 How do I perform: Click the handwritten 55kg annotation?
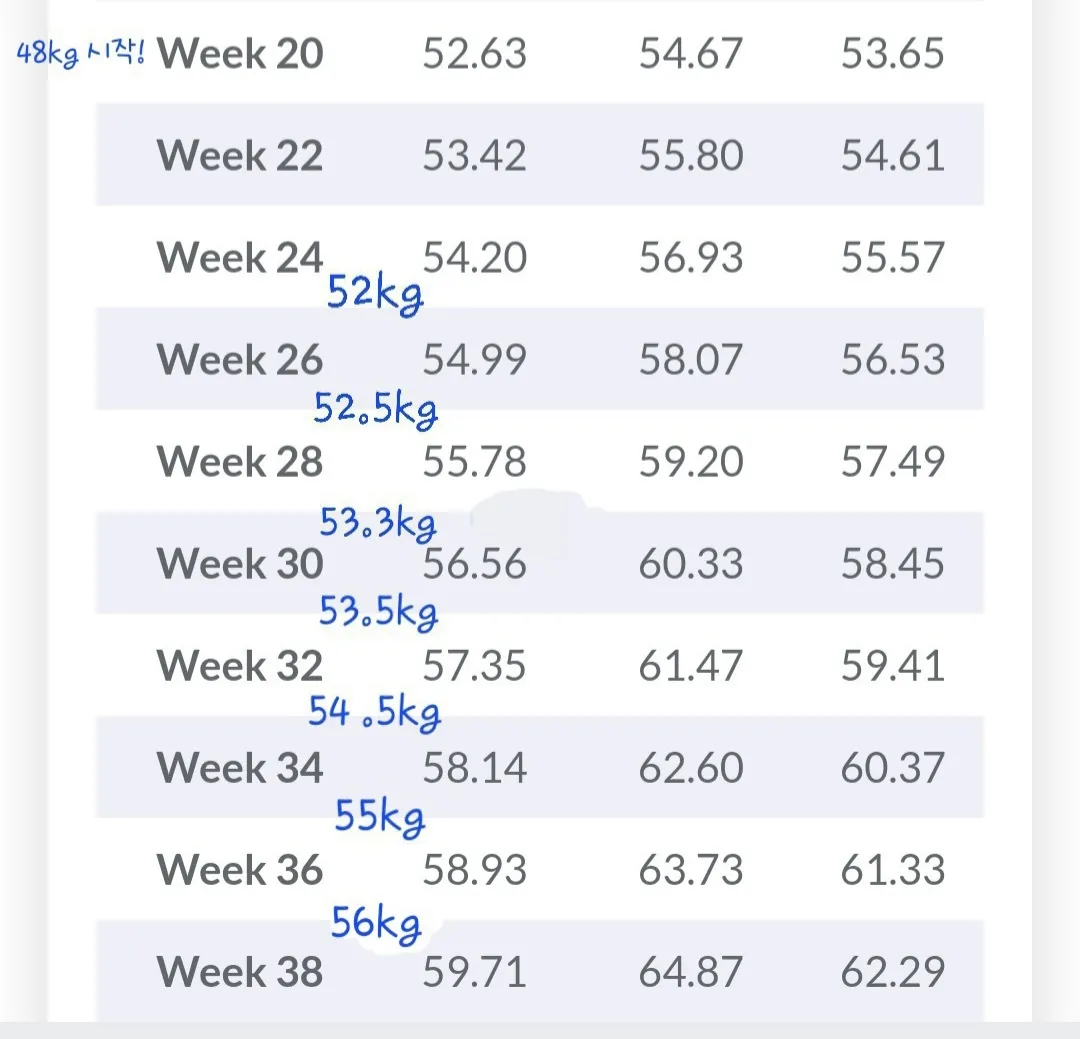point(380,818)
